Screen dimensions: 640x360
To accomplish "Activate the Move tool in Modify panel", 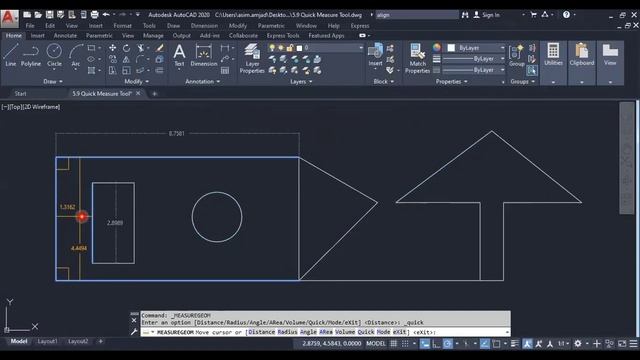I will (x=112, y=48).
